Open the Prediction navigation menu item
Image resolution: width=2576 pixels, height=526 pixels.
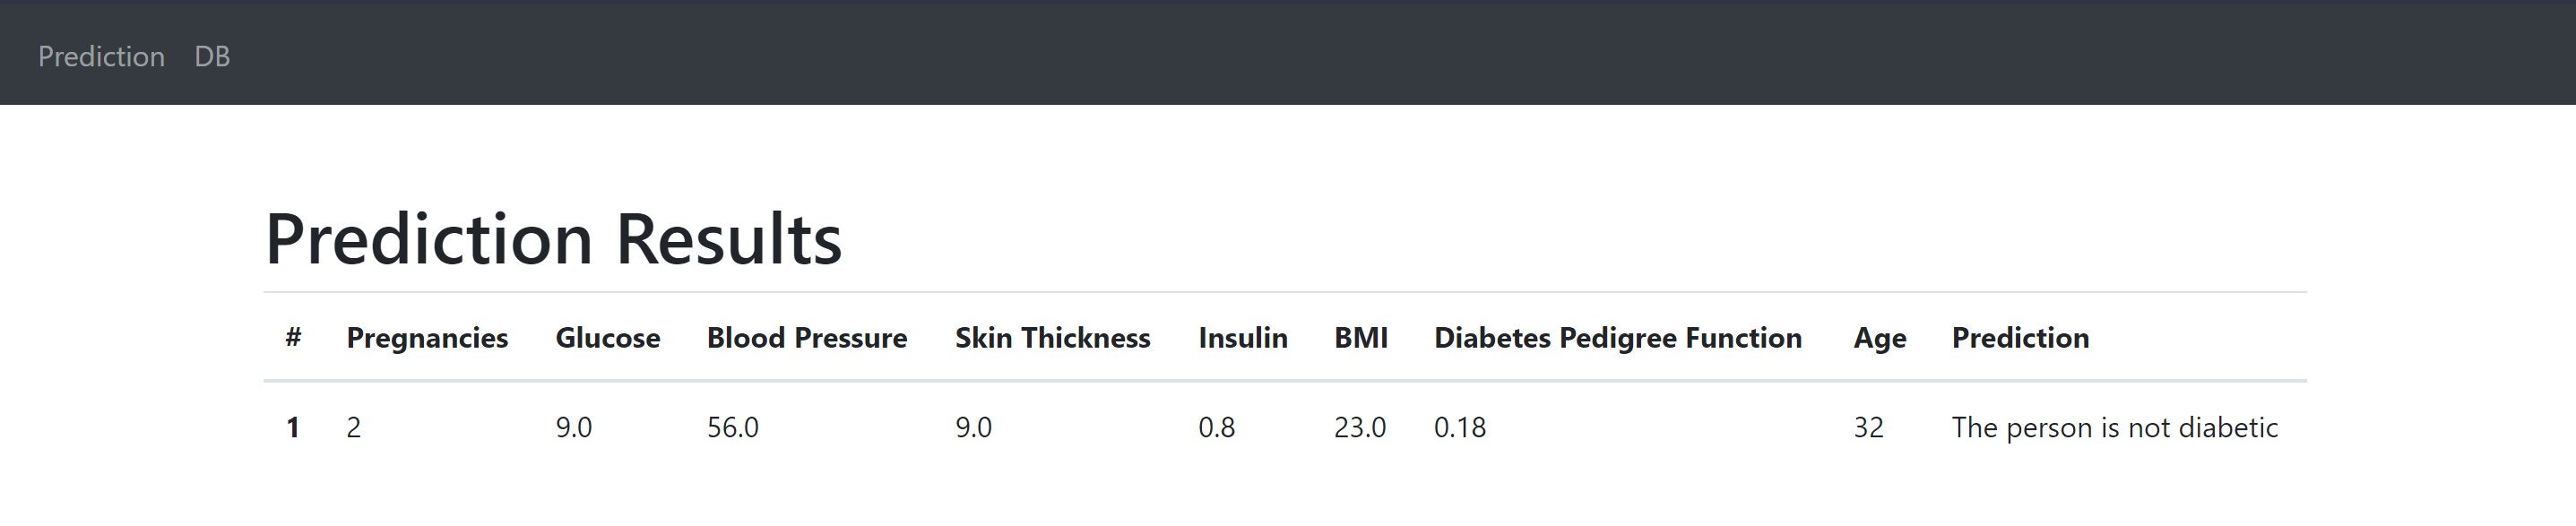[102, 56]
